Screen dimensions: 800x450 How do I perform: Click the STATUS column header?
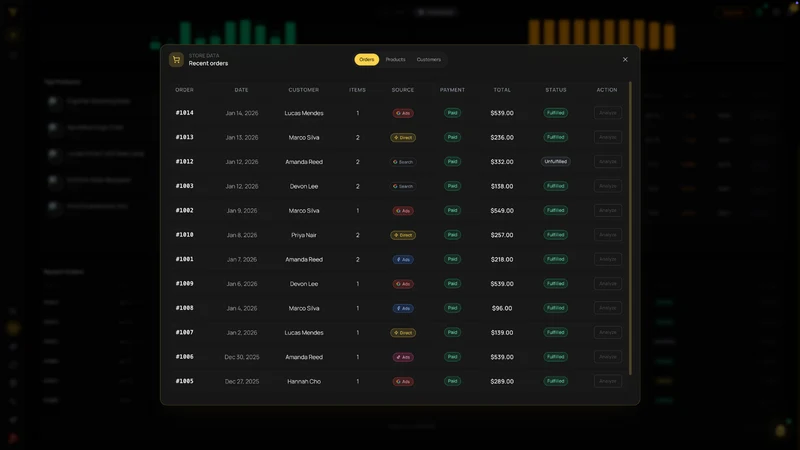556,90
